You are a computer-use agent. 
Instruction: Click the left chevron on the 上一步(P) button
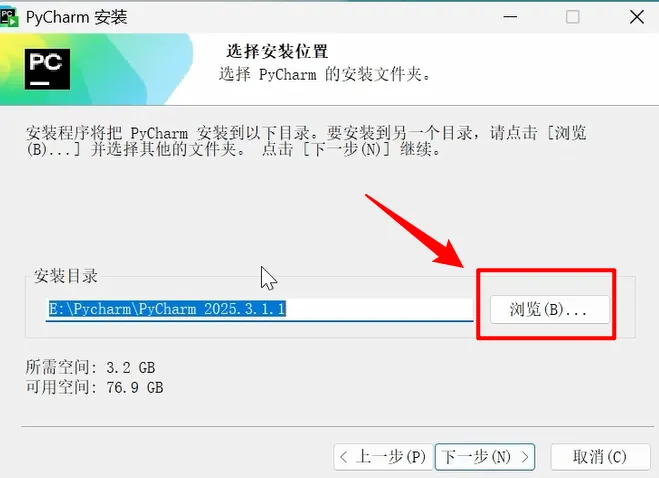tap(343, 457)
